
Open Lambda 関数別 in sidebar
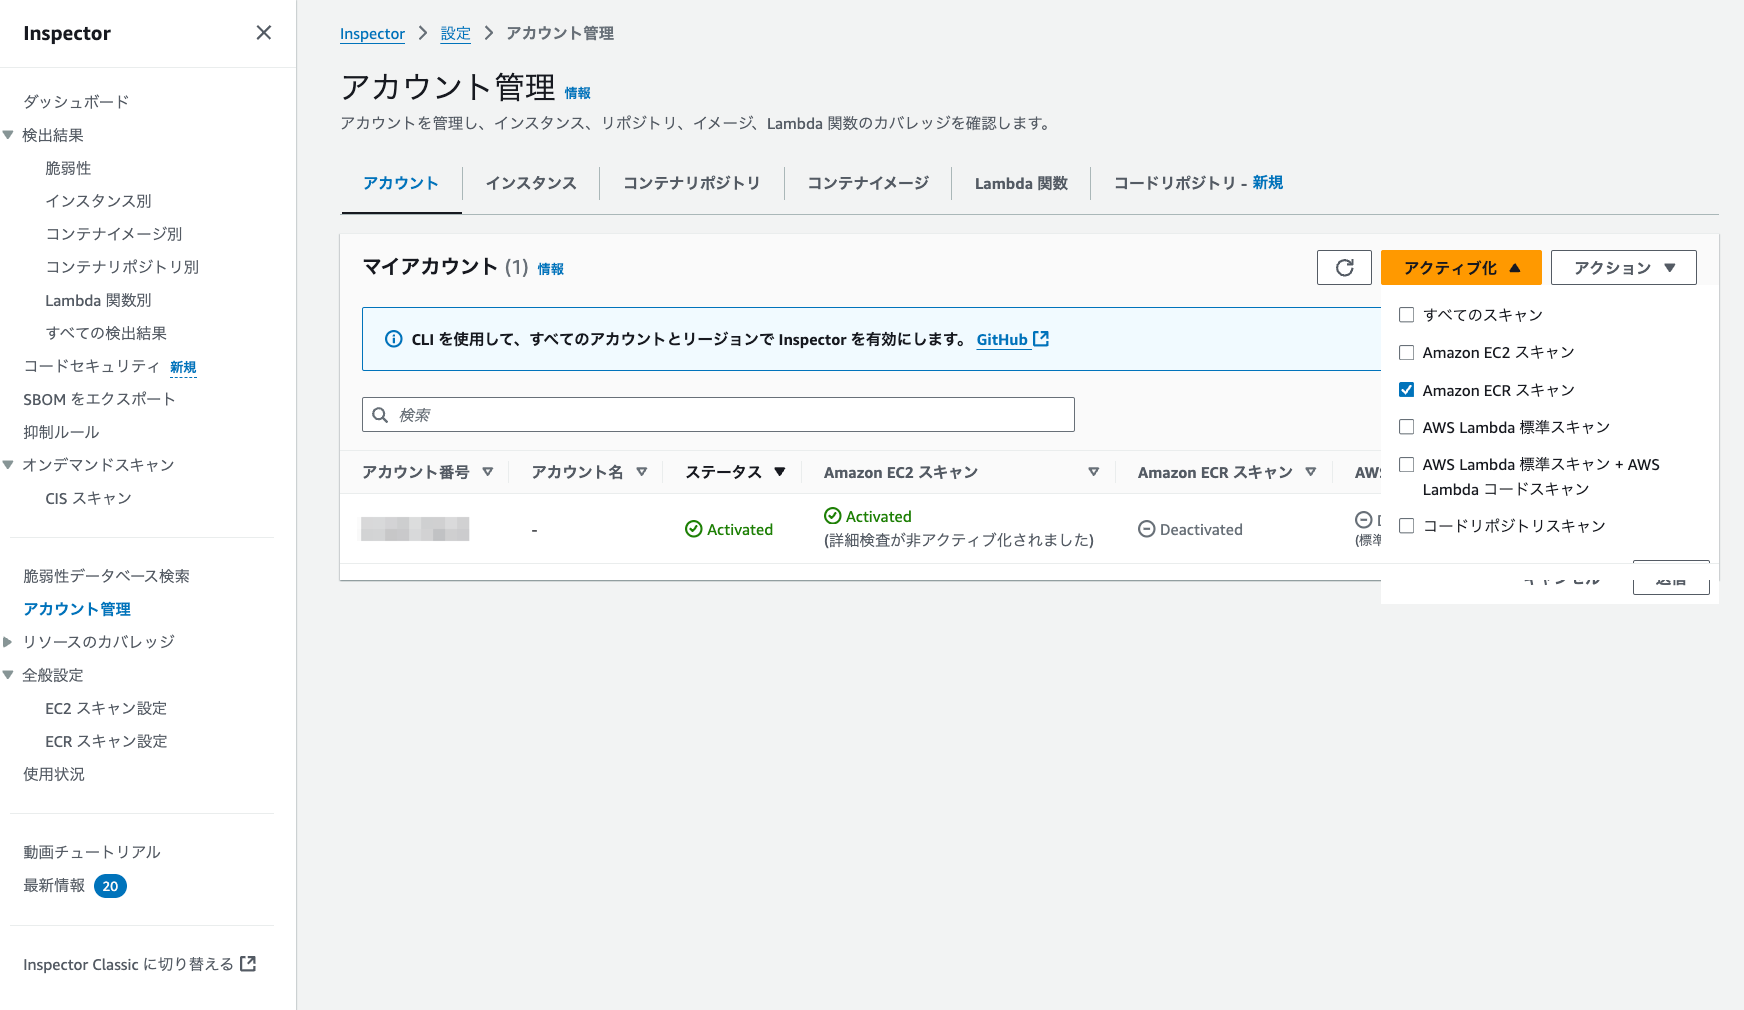(98, 300)
